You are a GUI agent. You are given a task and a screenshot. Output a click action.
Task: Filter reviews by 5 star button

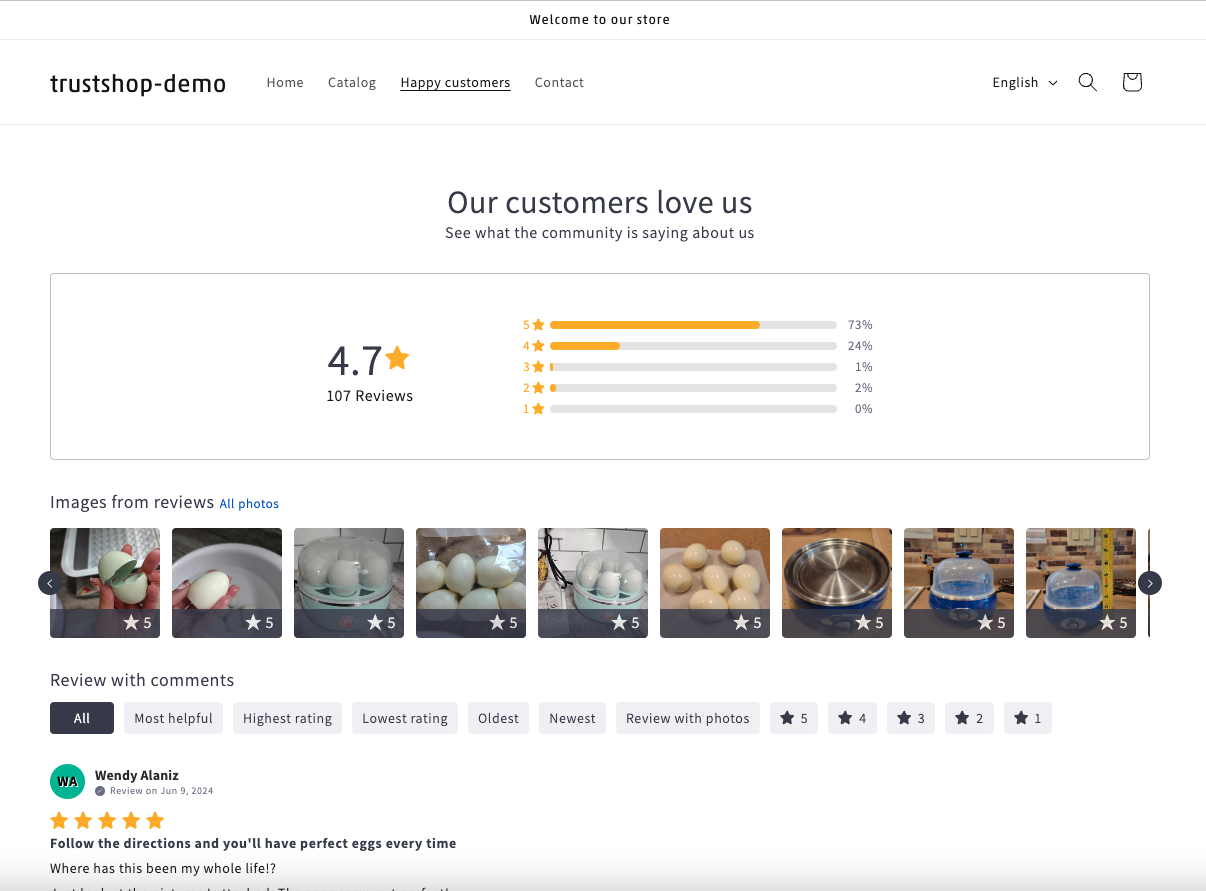(793, 718)
